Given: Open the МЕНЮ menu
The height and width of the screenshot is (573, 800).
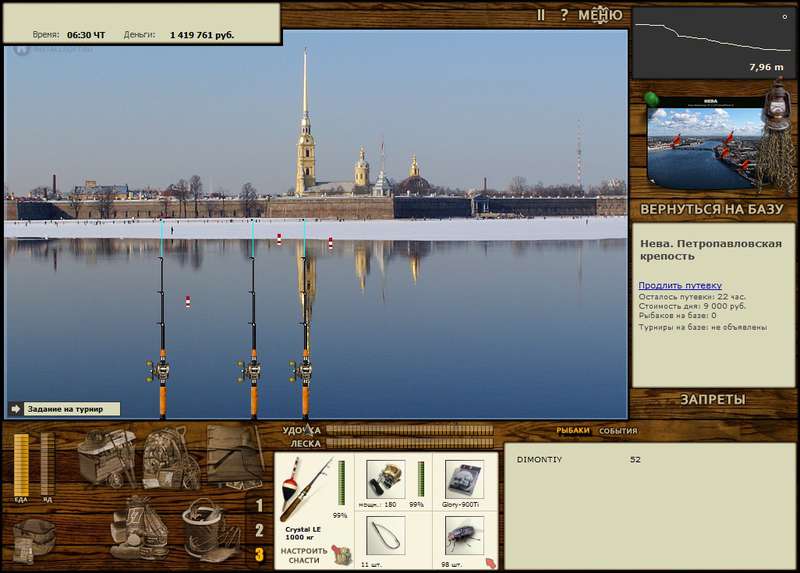Looking at the screenshot, I should tap(600, 15).
